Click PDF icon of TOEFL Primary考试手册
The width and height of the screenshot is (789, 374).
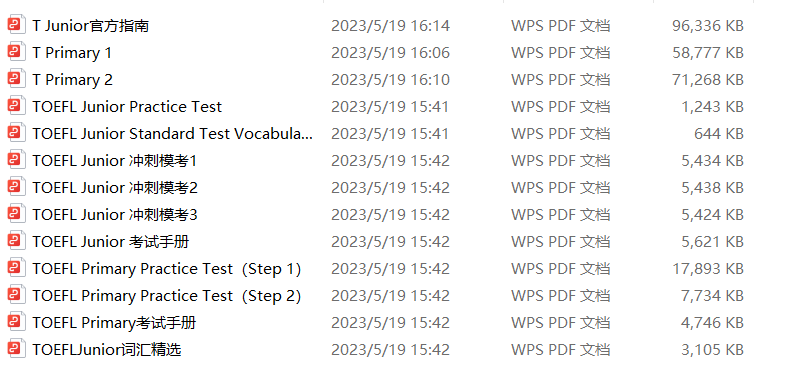pyautogui.click(x=16, y=322)
